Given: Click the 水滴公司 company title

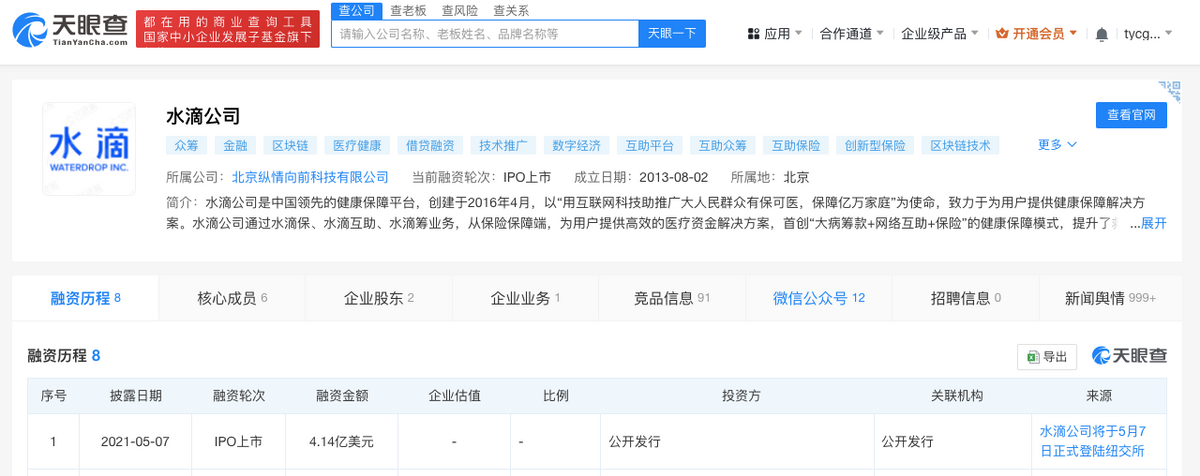Looking at the screenshot, I should [x=204, y=116].
